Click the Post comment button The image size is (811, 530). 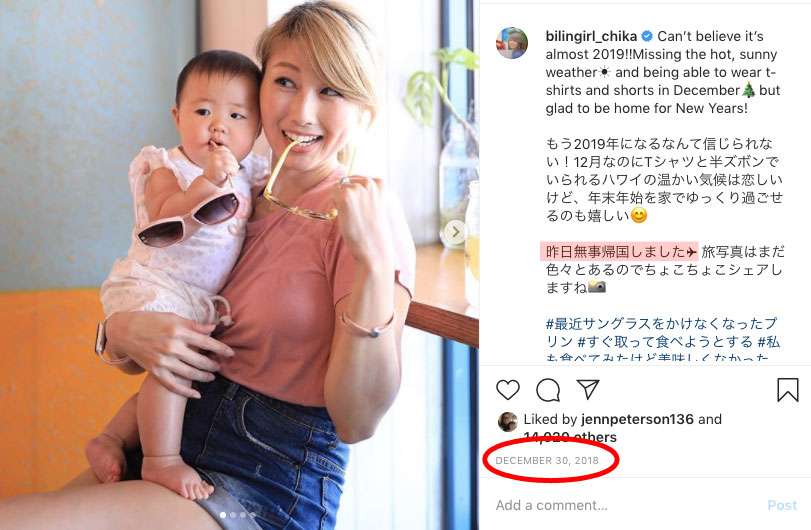click(x=782, y=505)
